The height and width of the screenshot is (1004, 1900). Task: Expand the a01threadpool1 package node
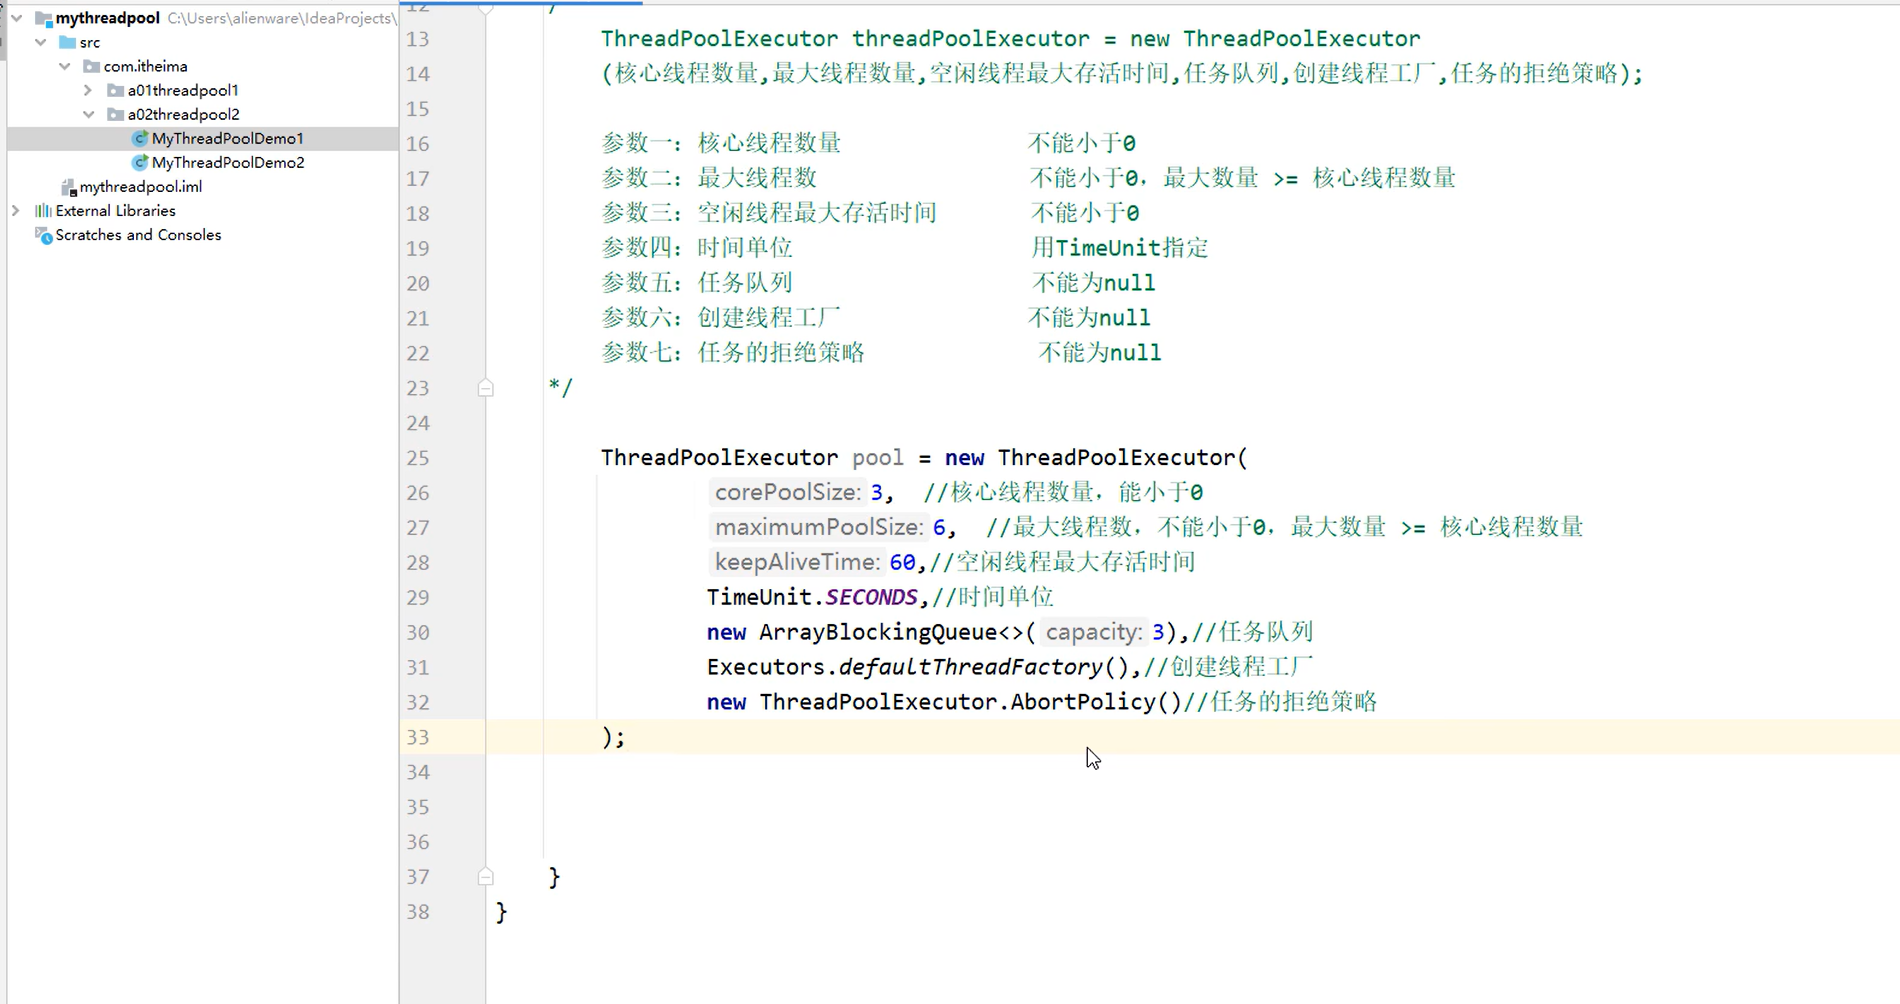coord(88,90)
